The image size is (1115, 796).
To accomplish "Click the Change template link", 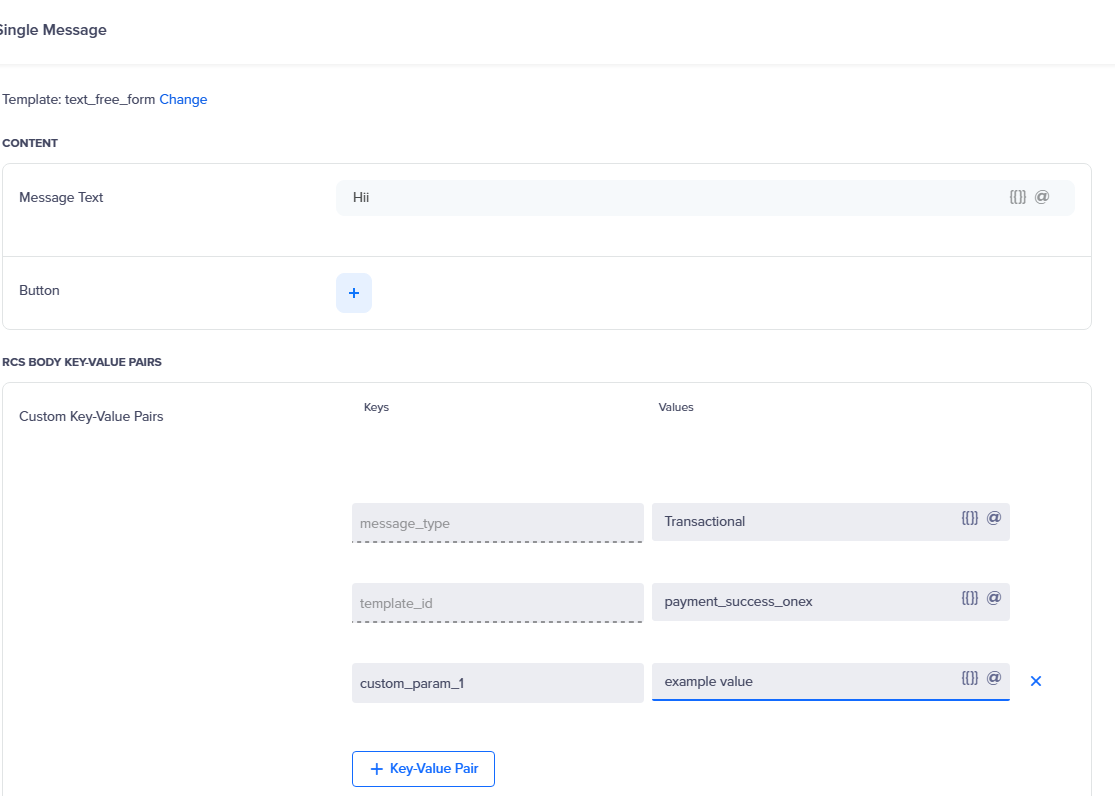I will (183, 100).
